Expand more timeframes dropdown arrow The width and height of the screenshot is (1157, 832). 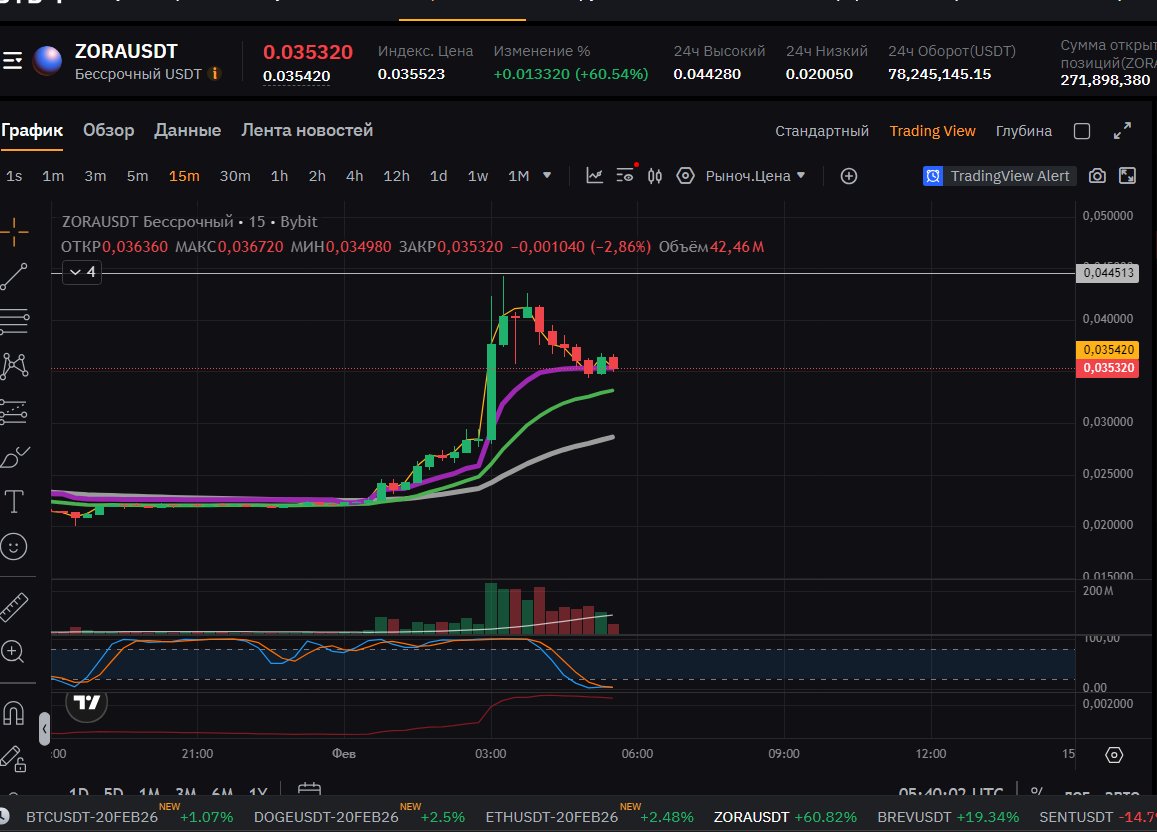tap(547, 176)
